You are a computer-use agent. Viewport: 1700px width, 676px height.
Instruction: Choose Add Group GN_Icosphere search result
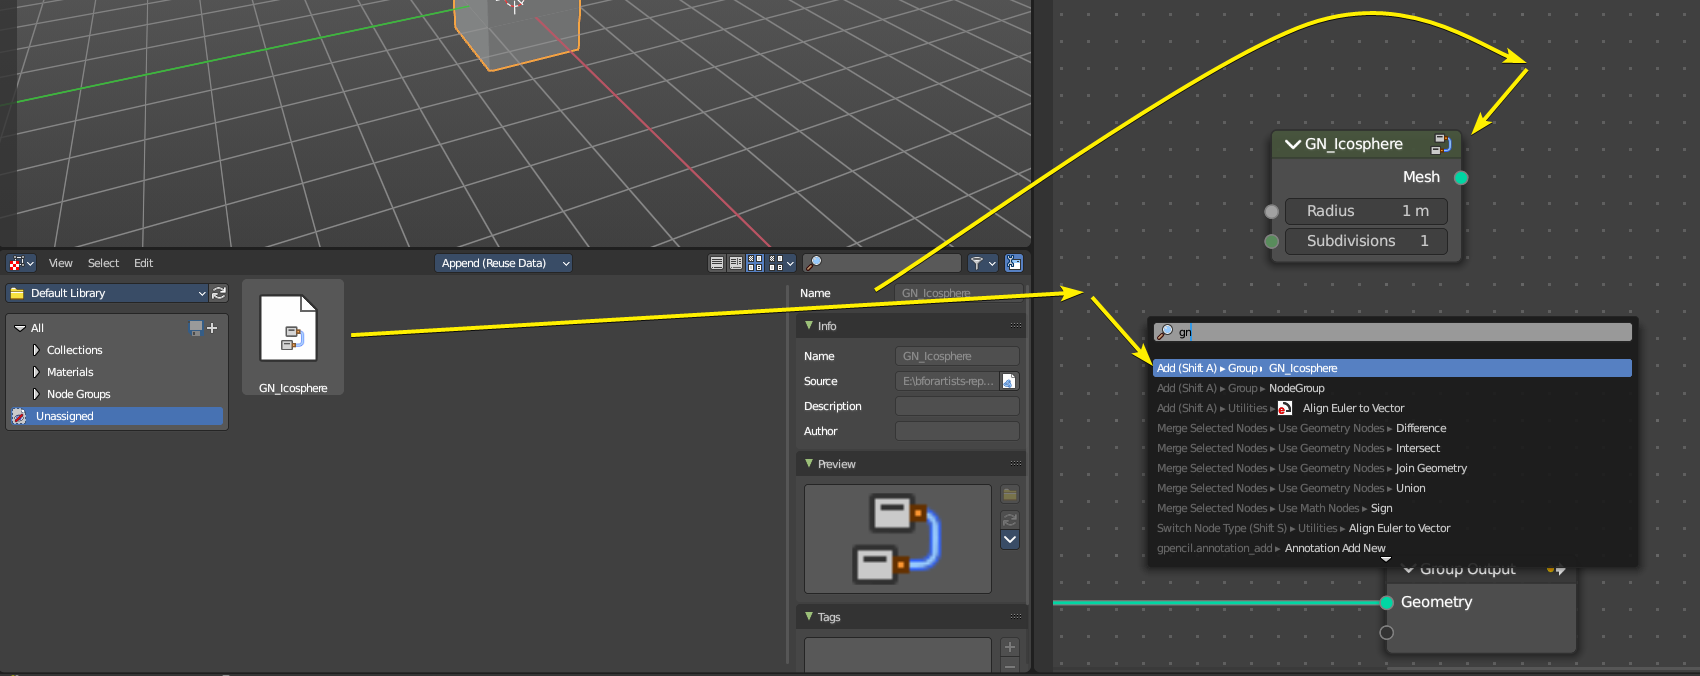pyautogui.click(x=1392, y=368)
